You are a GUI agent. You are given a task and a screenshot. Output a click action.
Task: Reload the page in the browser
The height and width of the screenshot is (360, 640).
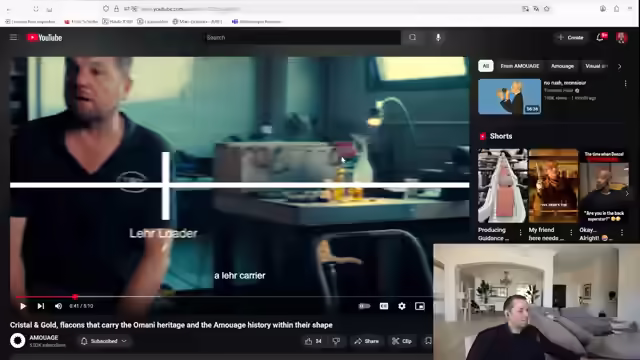click(36, 9)
